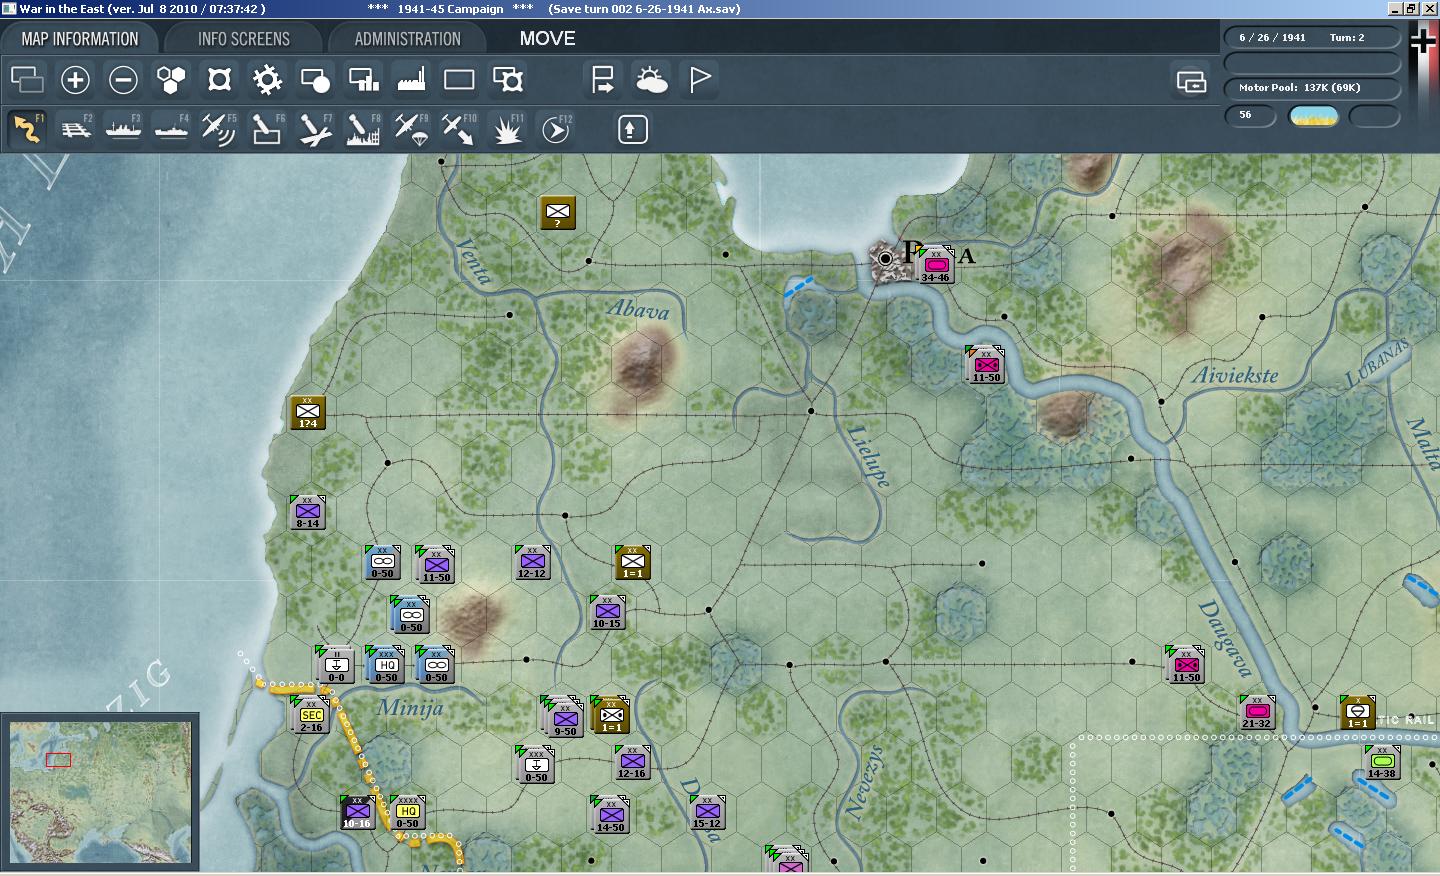Click the flag with arrow icon

click(603, 79)
